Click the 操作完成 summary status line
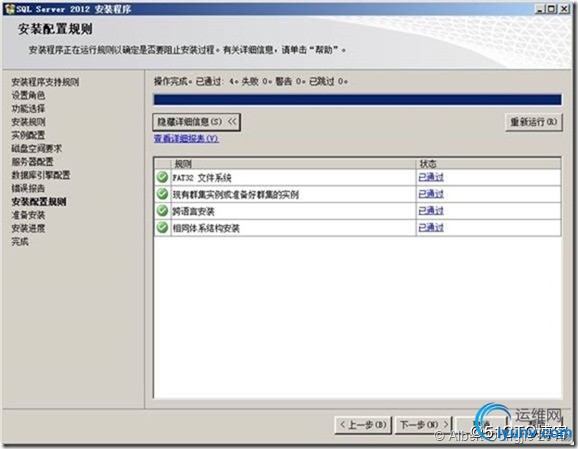This screenshot has width=578, height=449. click(251, 81)
